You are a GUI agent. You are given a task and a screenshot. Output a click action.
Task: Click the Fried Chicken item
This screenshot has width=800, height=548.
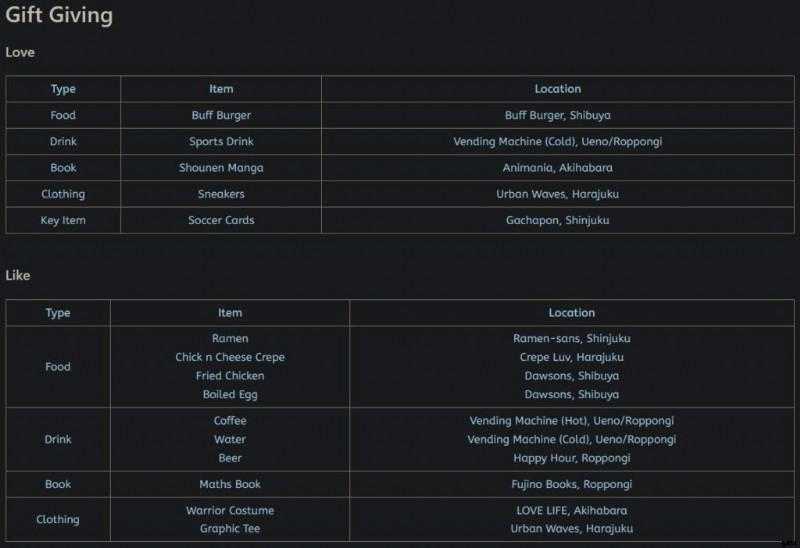230,376
